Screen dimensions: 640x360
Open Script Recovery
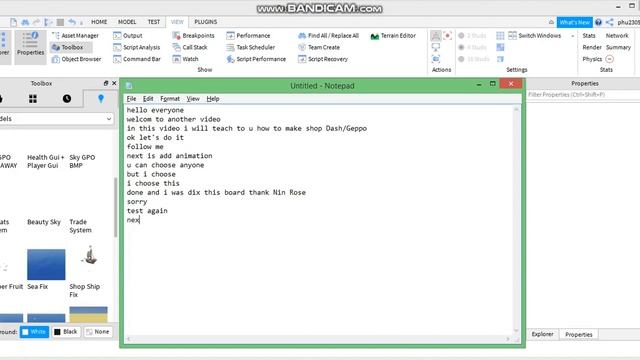click(x=323, y=59)
